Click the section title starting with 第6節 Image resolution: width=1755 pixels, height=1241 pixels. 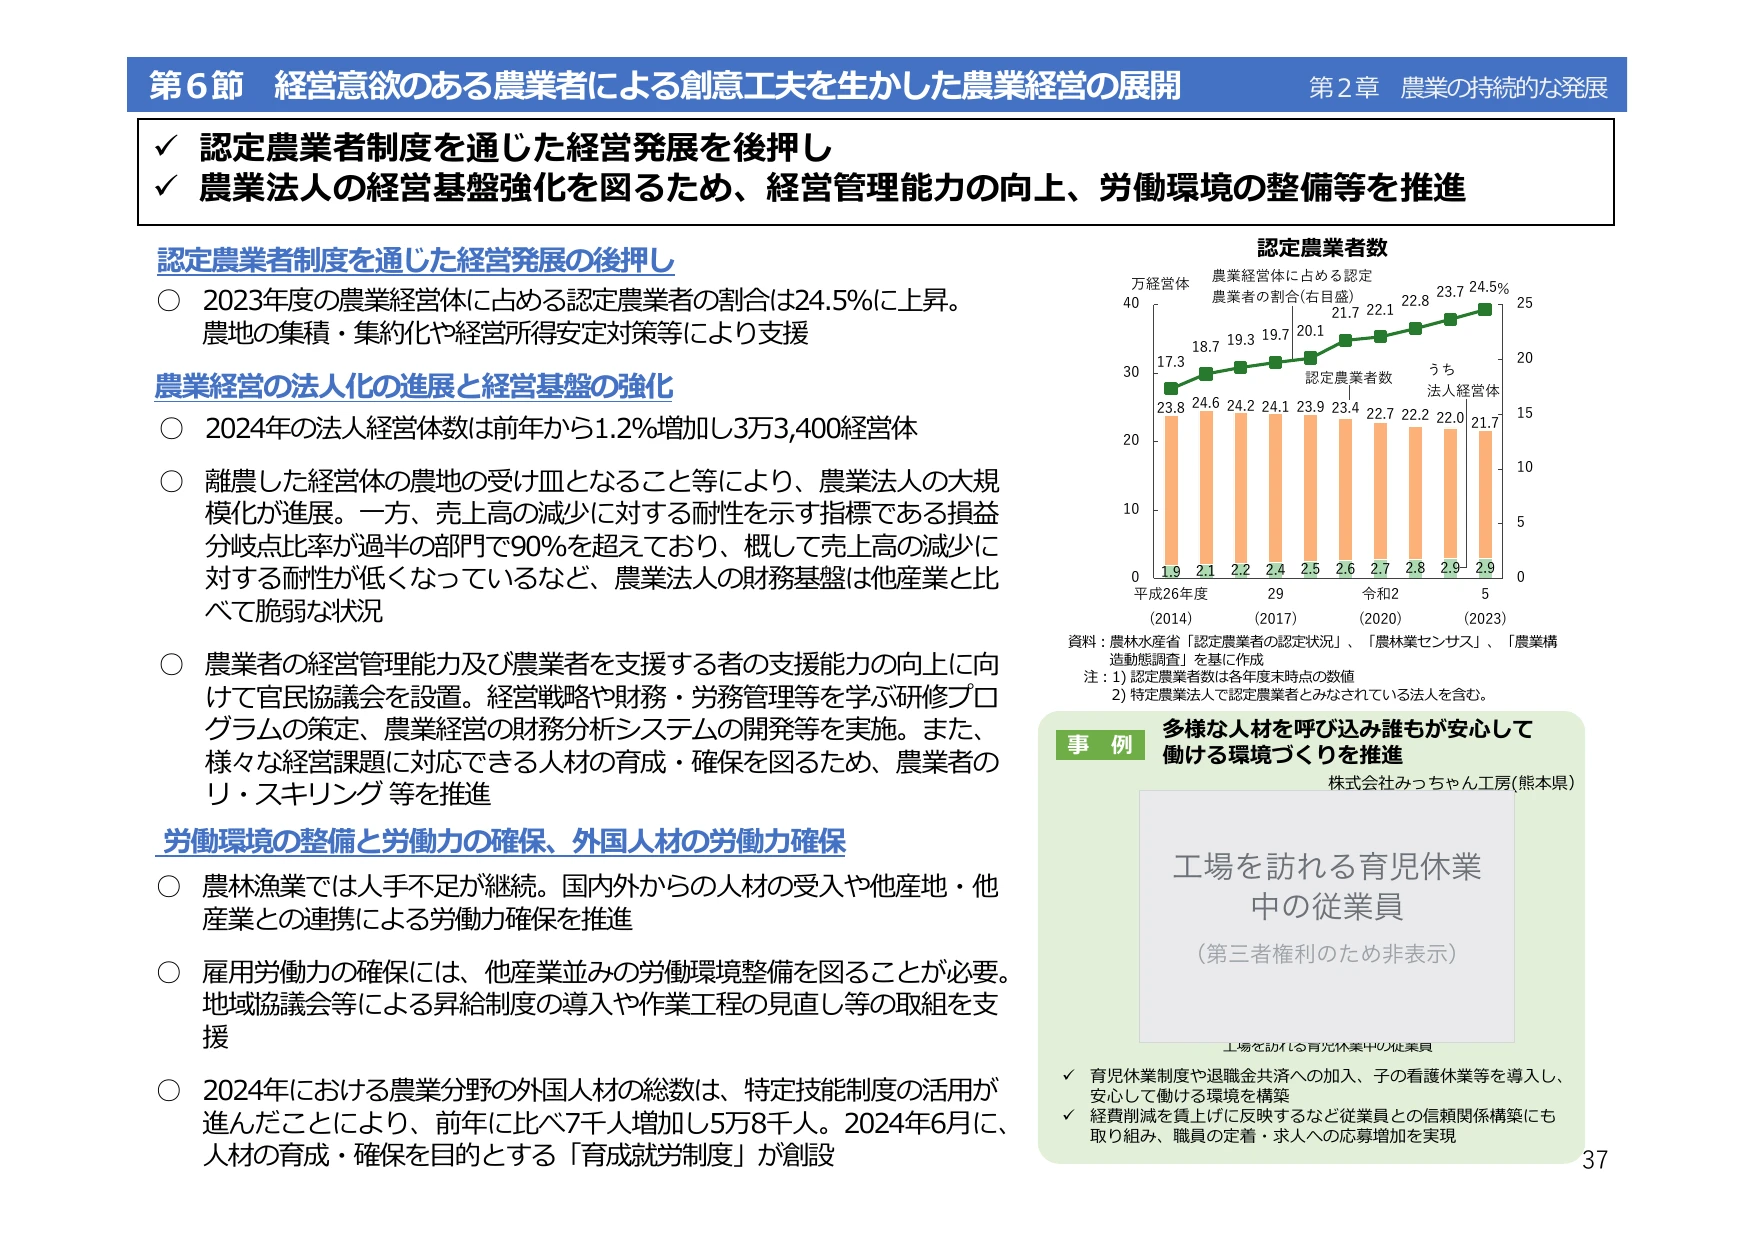664,85
